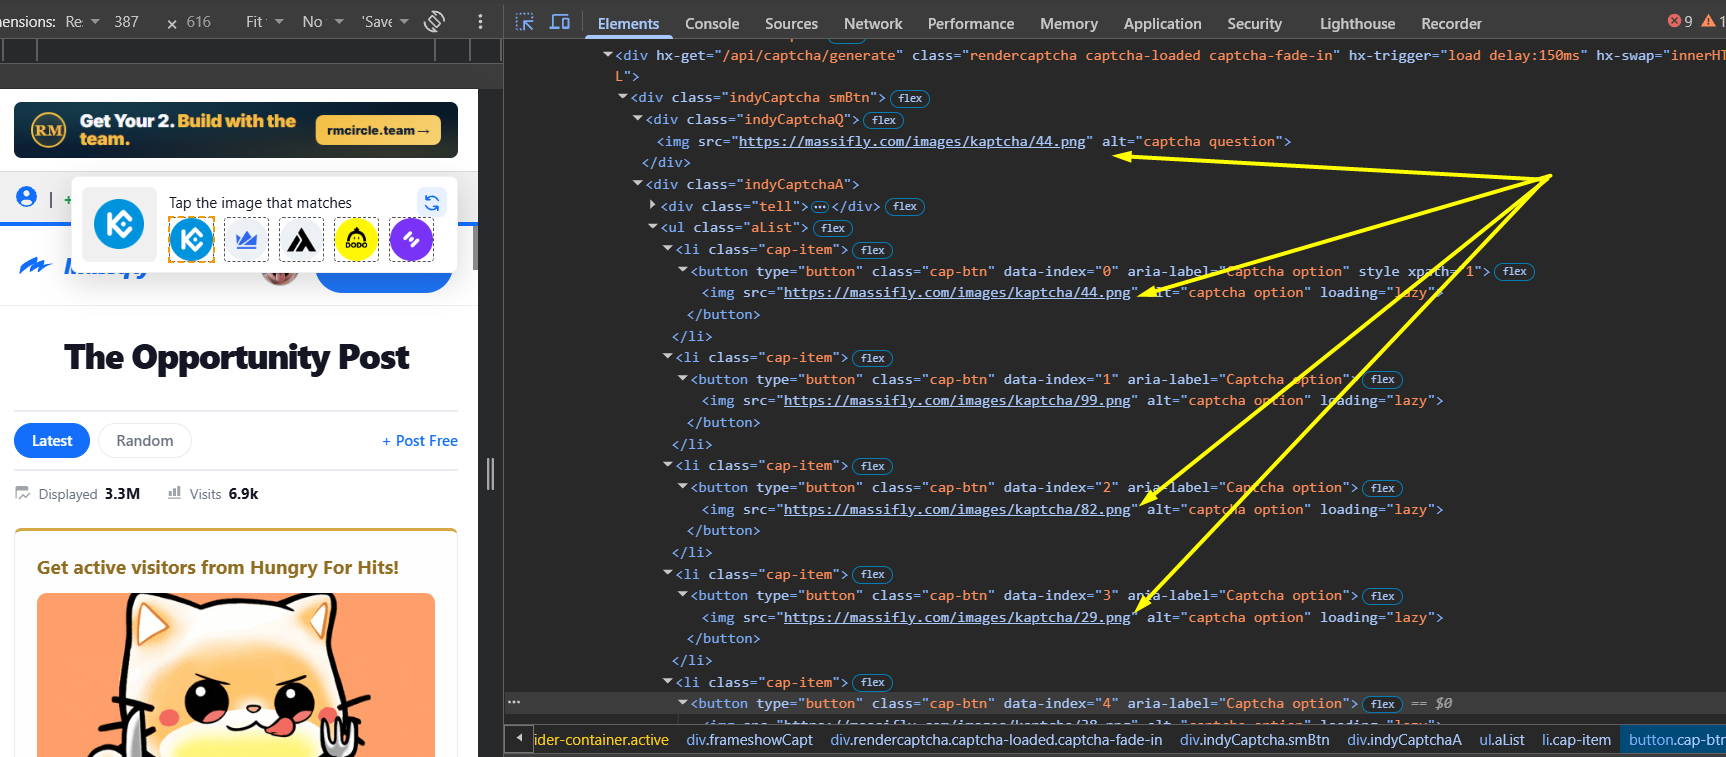Tap the crown logo captcha option
The image size is (1726, 757).
pyautogui.click(x=246, y=240)
